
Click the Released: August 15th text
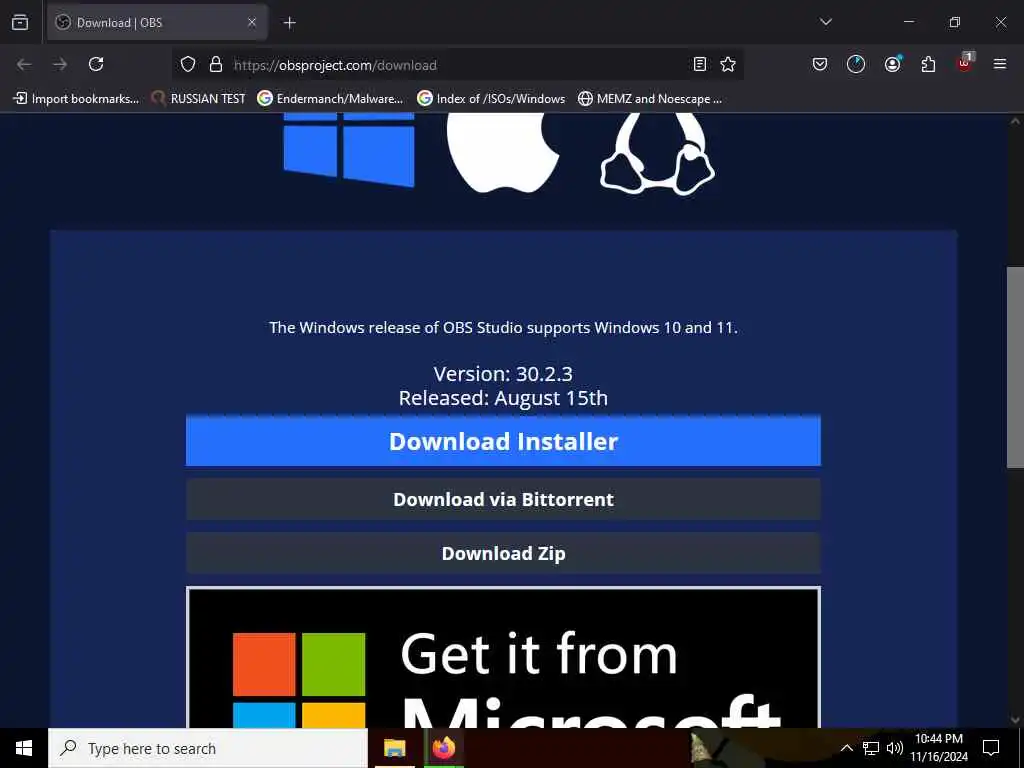pyautogui.click(x=503, y=398)
